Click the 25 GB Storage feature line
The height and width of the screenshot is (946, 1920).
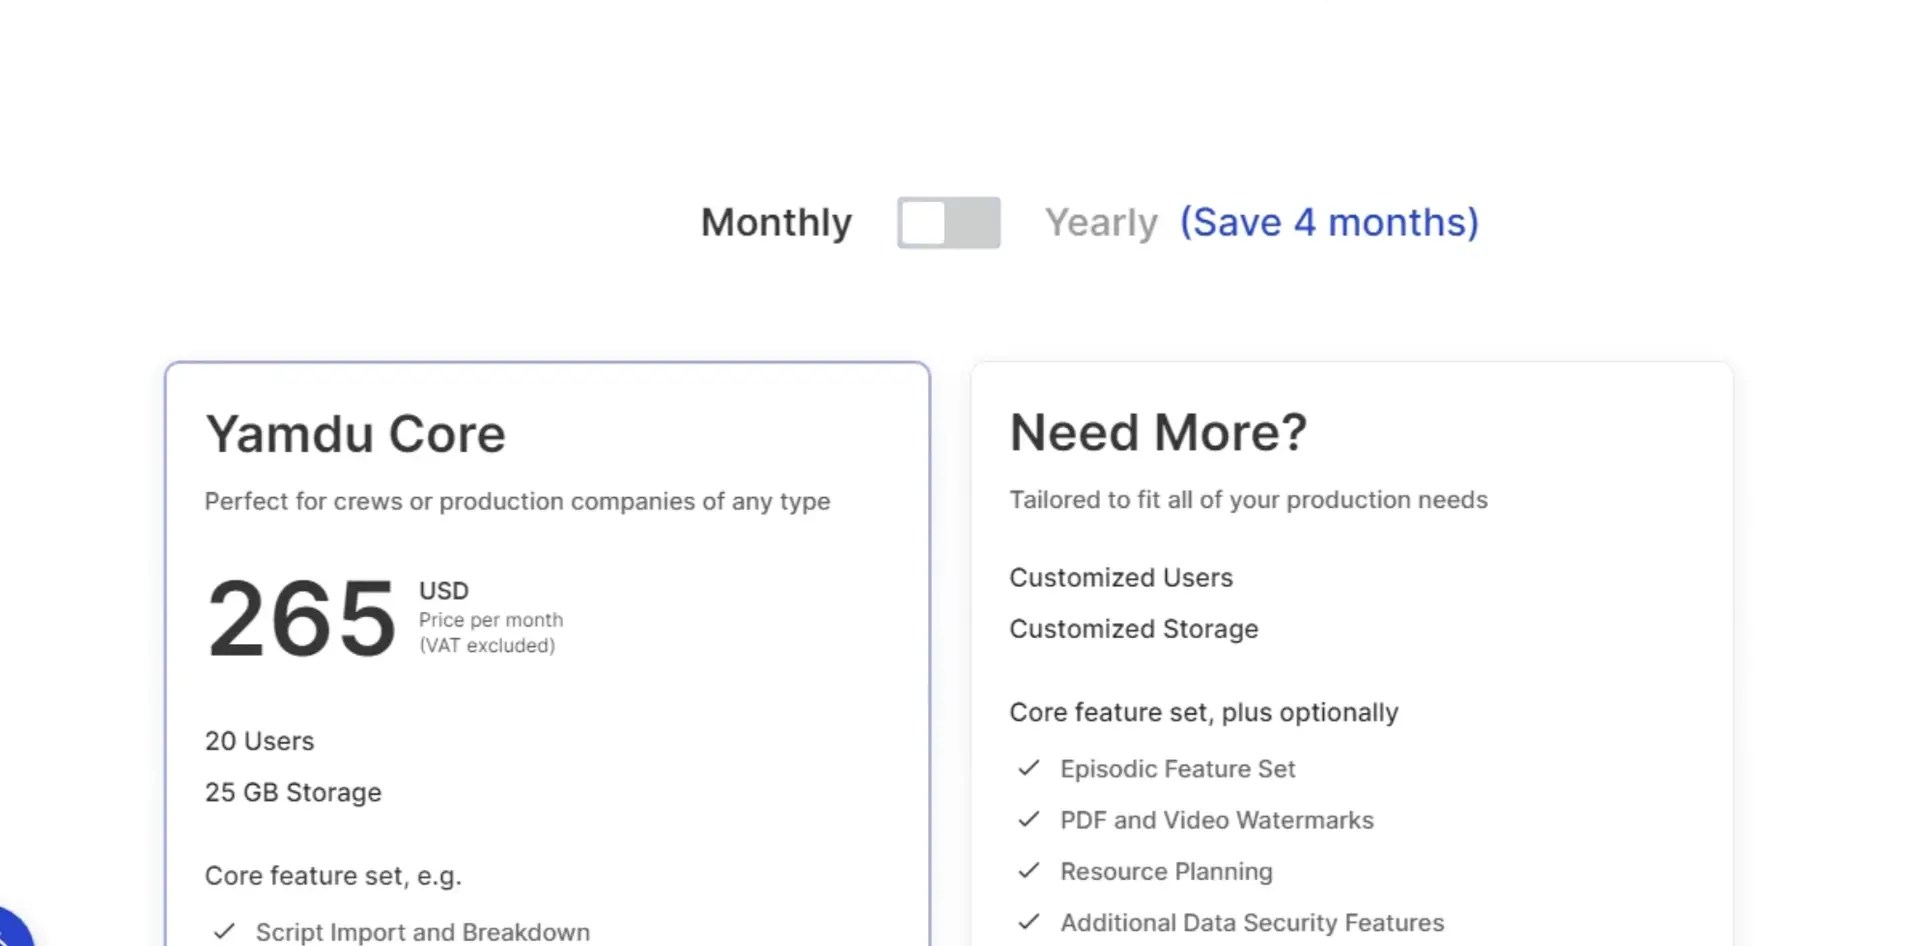(x=292, y=792)
